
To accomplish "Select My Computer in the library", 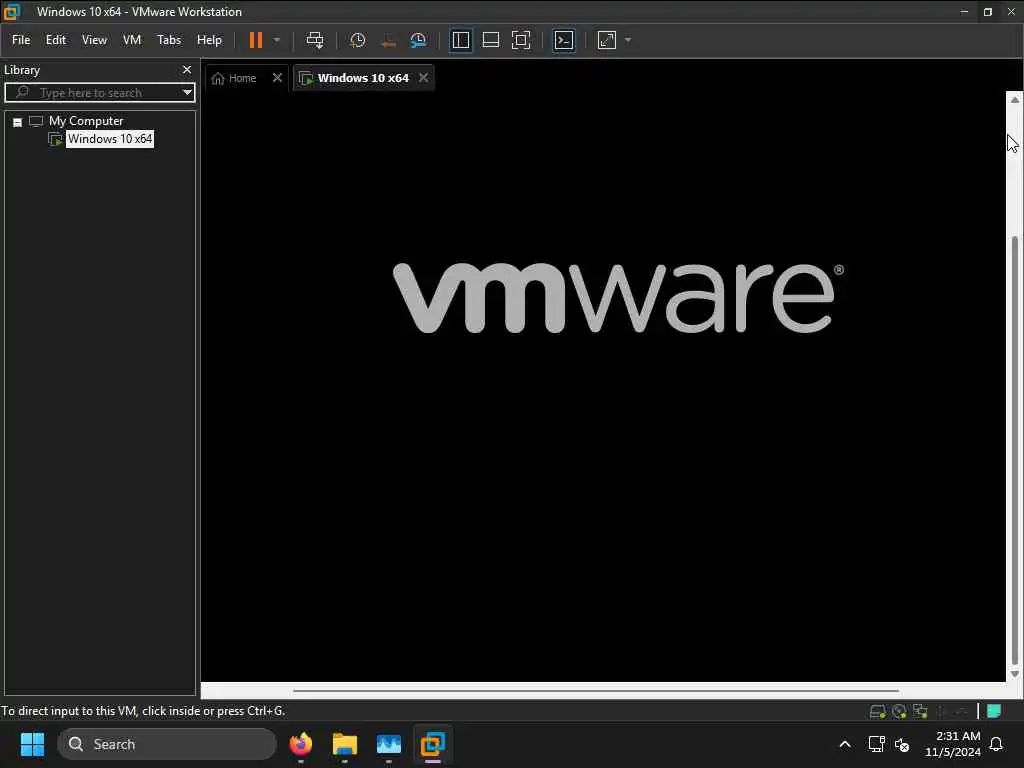I will 86,121.
